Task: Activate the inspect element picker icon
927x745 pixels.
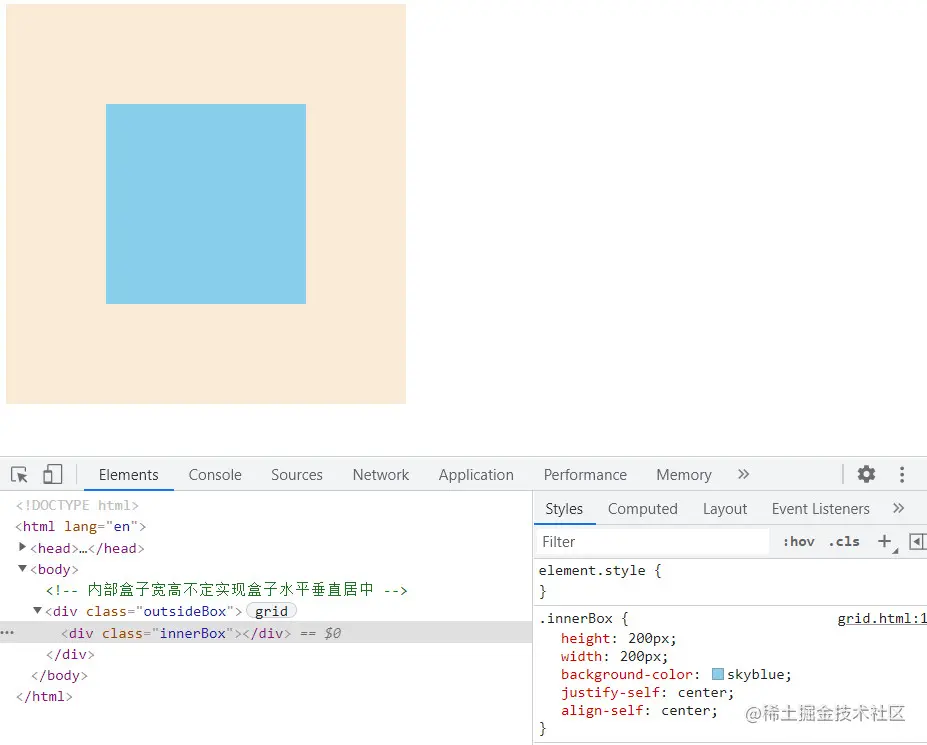Action: pyautogui.click(x=19, y=475)
